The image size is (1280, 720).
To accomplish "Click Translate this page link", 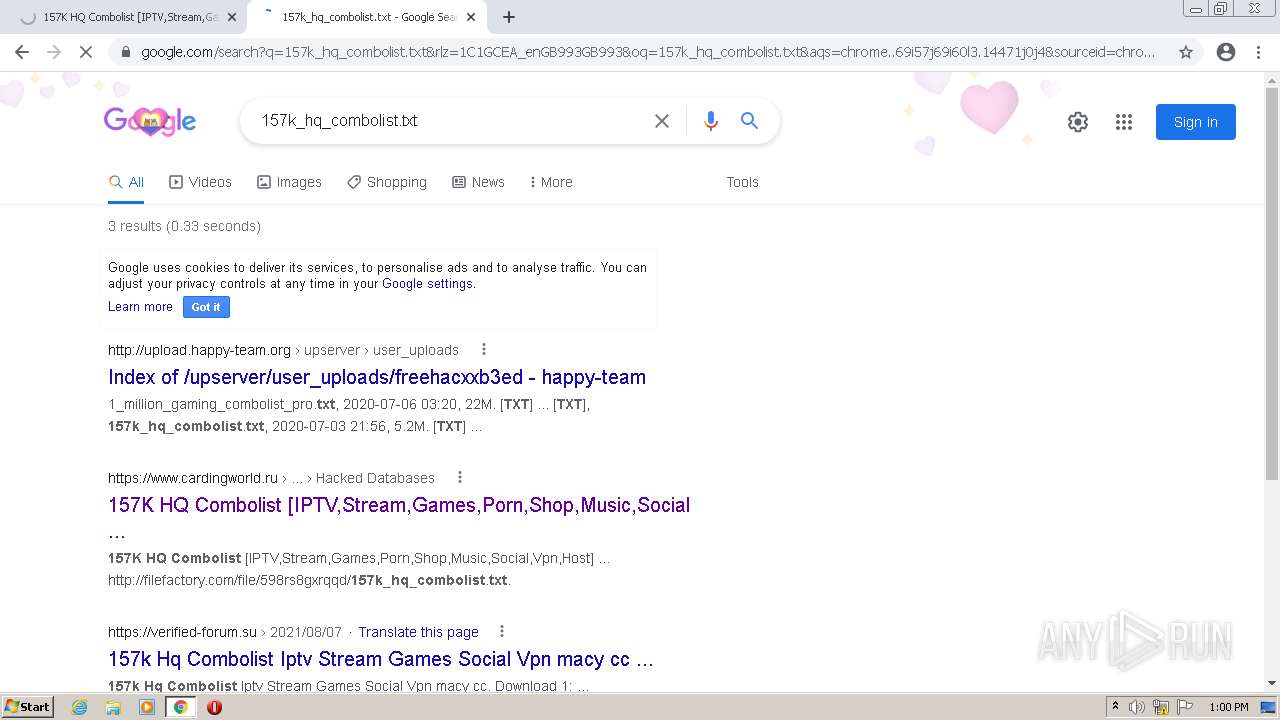I will point(418,632).
